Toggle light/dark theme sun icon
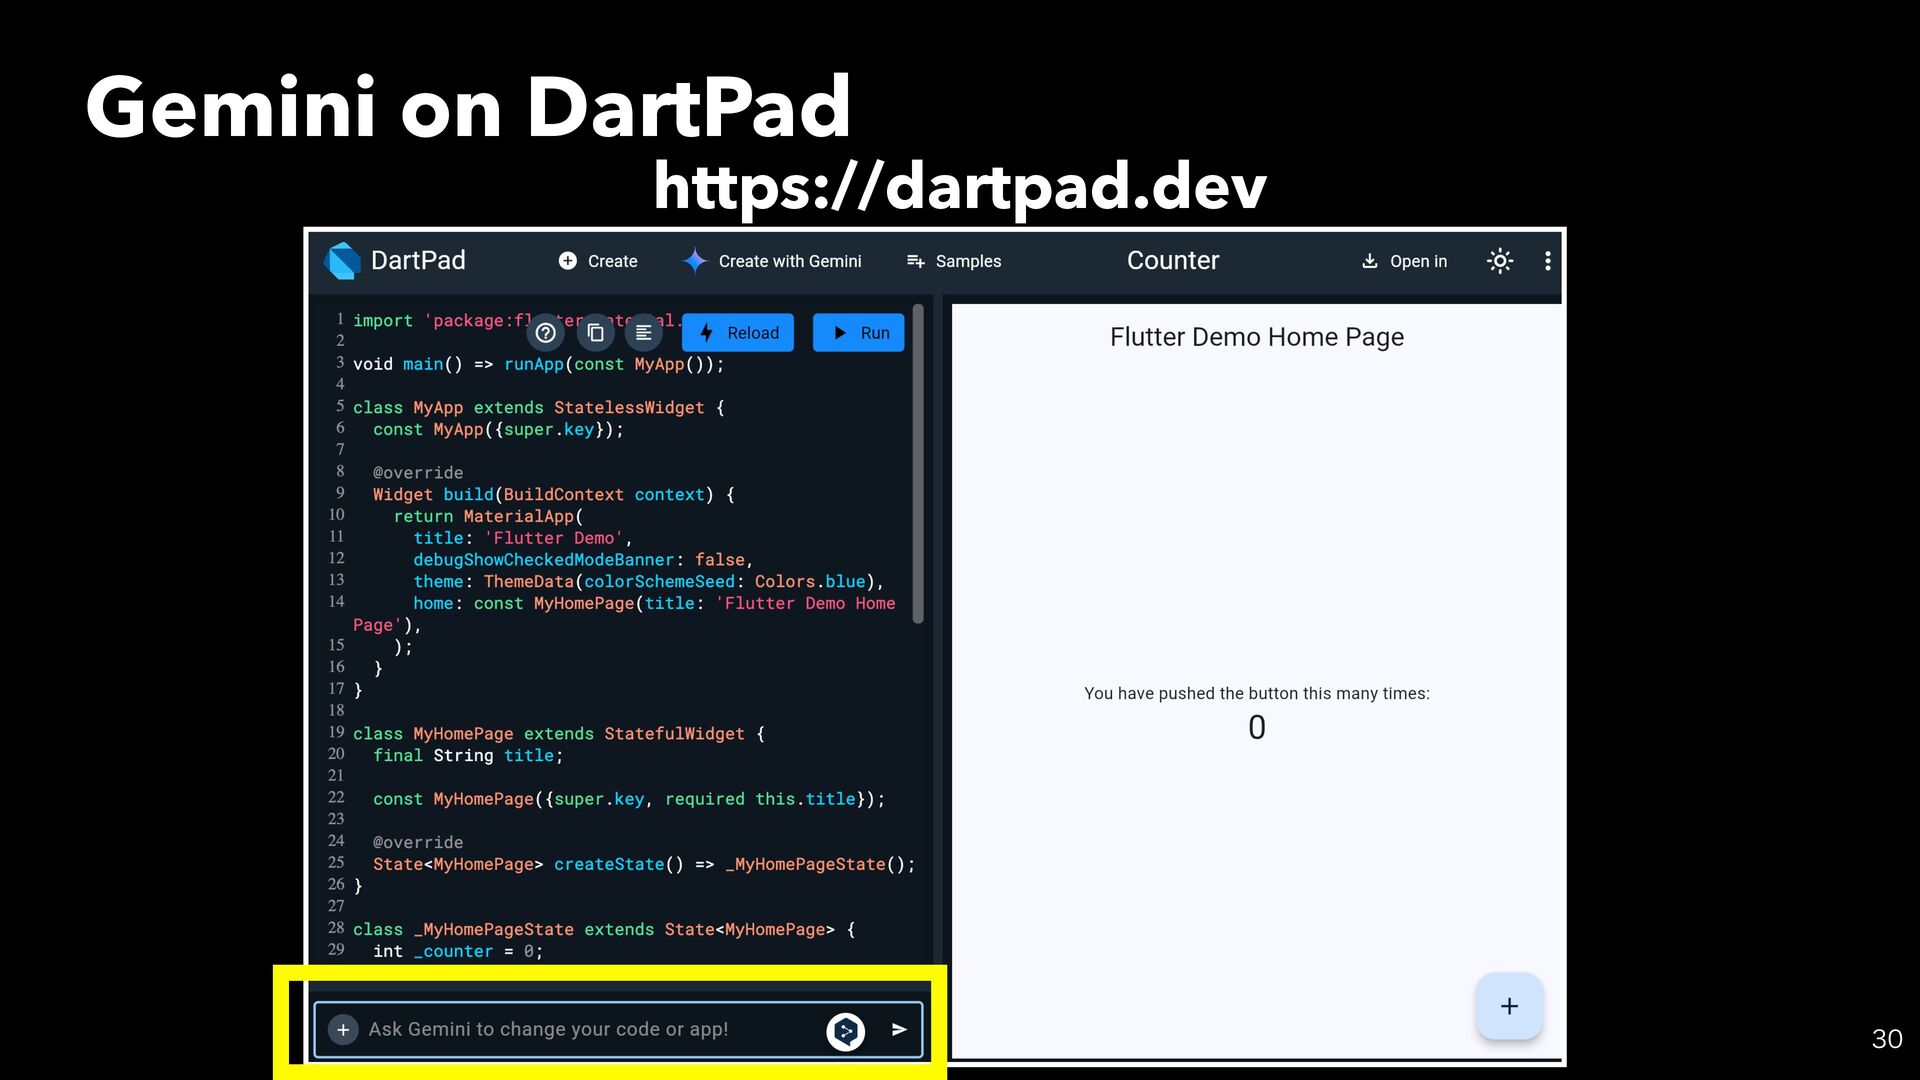Screen dimensions: 1920x1080 1499,261
